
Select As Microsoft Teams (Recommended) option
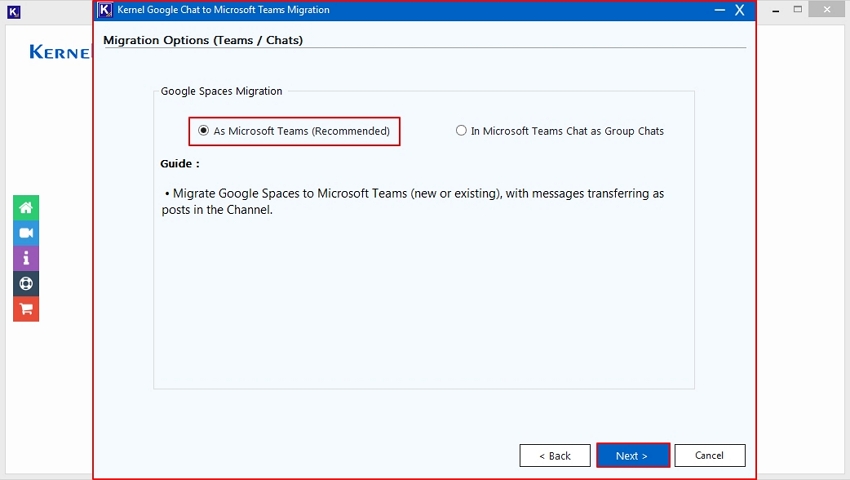coord(204,131)
